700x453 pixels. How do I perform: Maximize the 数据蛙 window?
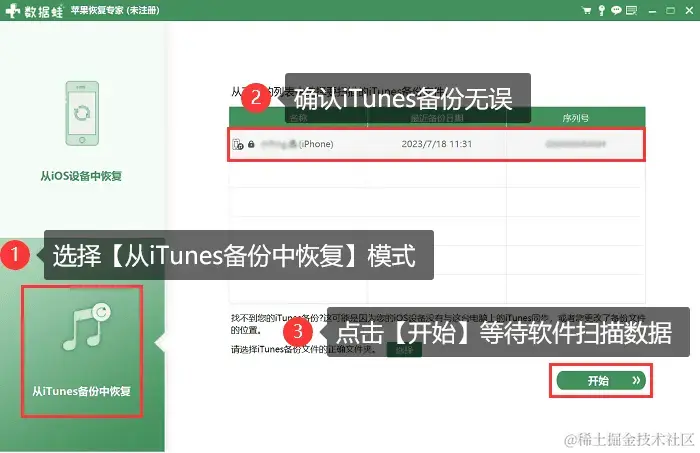671,11
